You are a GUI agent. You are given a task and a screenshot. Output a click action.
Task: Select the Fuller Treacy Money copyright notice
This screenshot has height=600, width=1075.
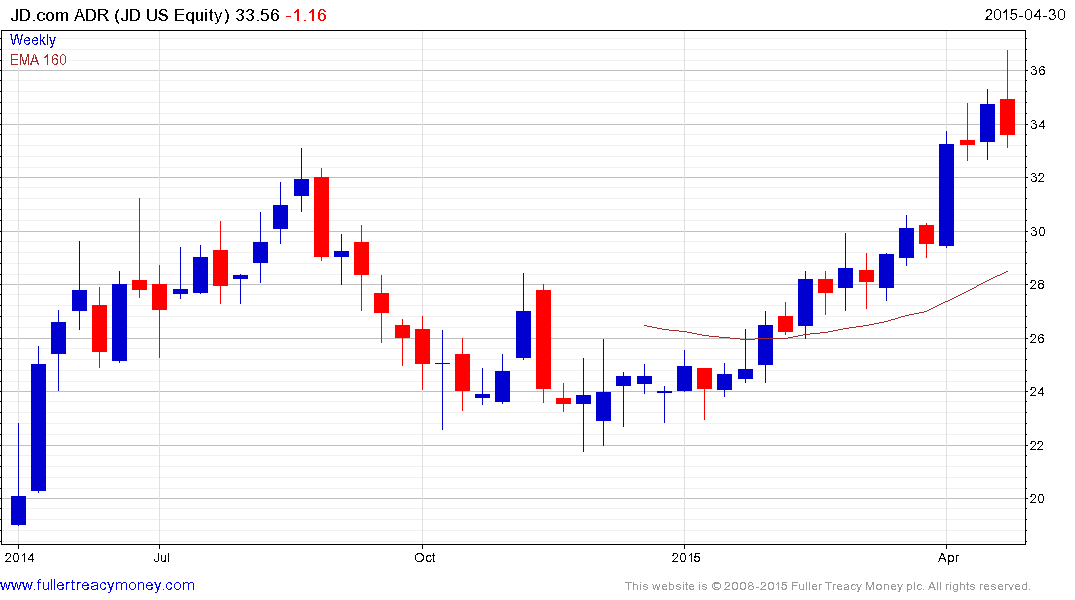tap(828, 586)
